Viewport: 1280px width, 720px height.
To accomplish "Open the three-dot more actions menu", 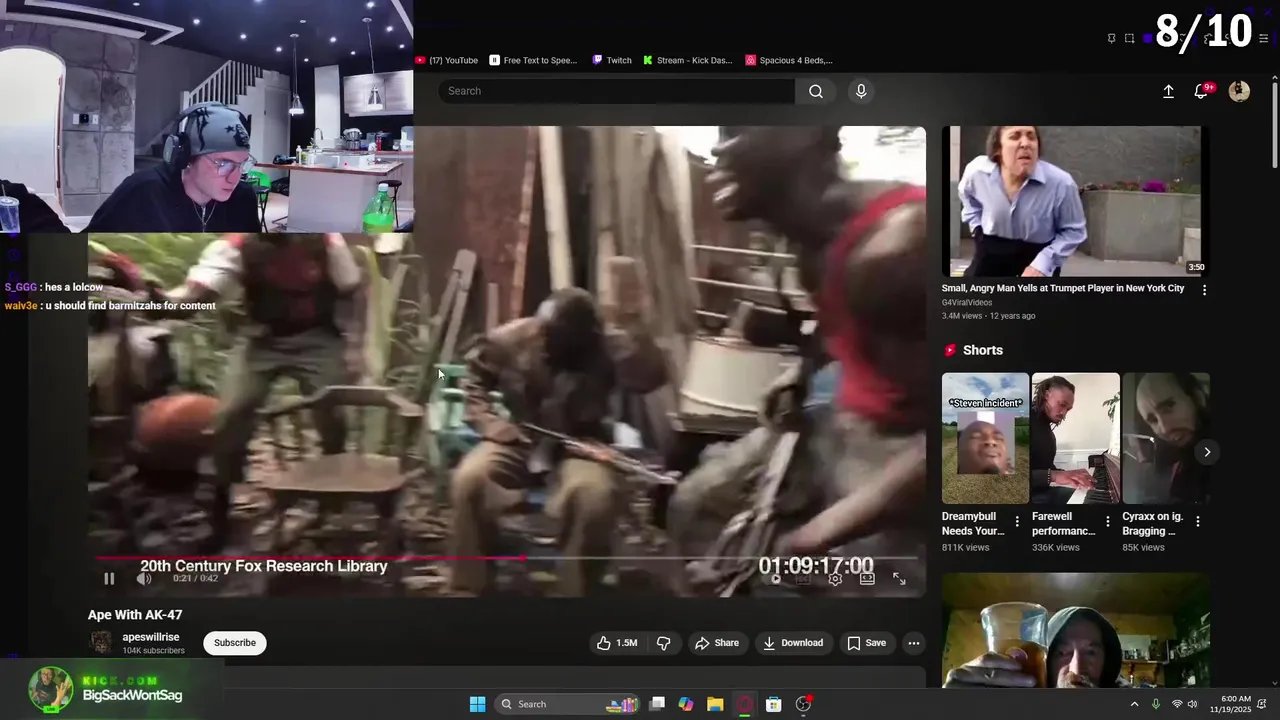I will pyautogui.click(x=913, y=643).
